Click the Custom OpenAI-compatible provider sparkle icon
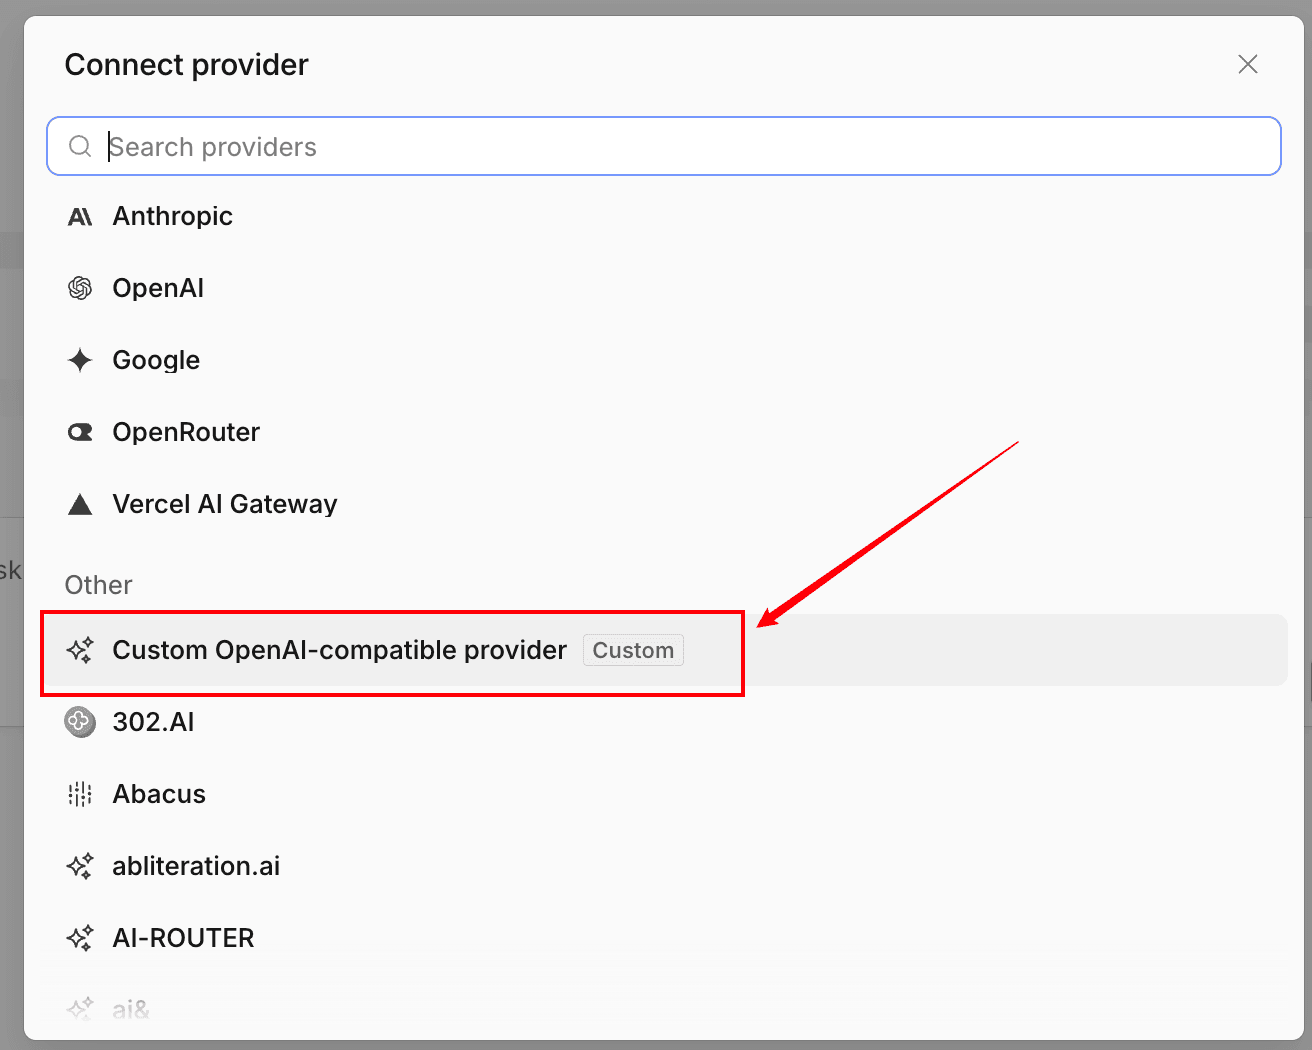Screen dimensions: 1312x1050 (80, 650)
